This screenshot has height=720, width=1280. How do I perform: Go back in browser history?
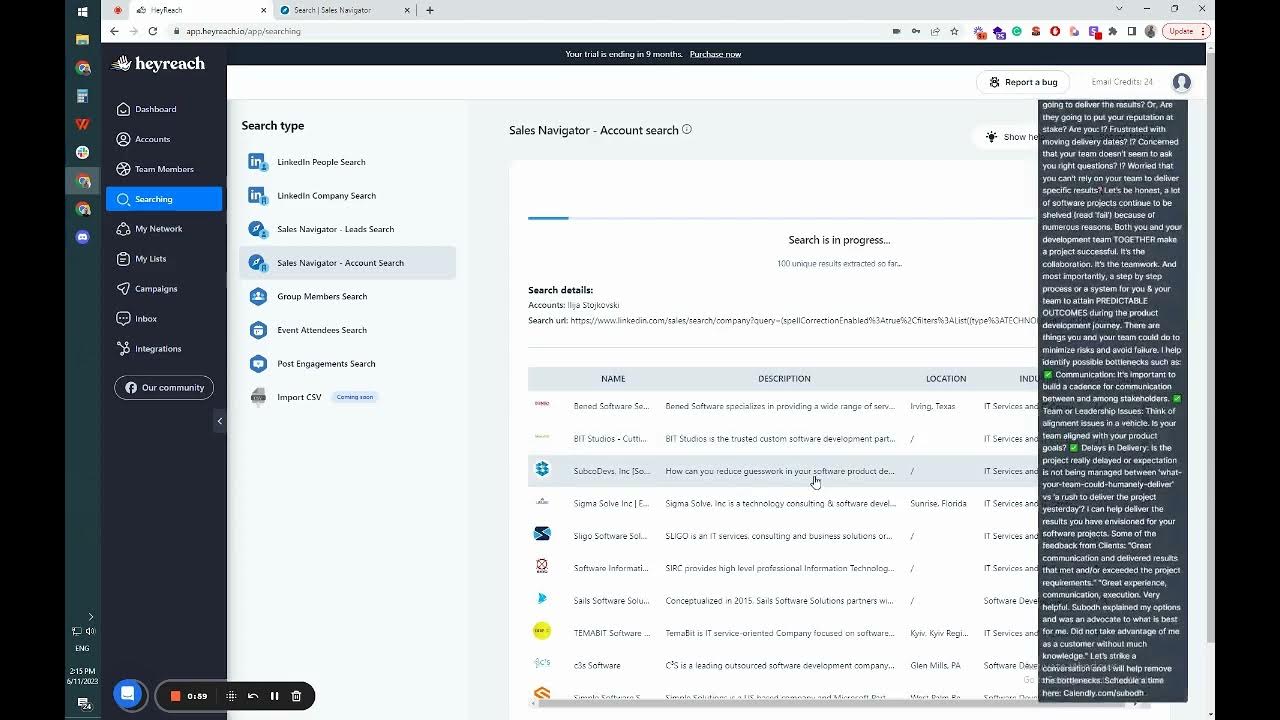(x=114, y=31)
